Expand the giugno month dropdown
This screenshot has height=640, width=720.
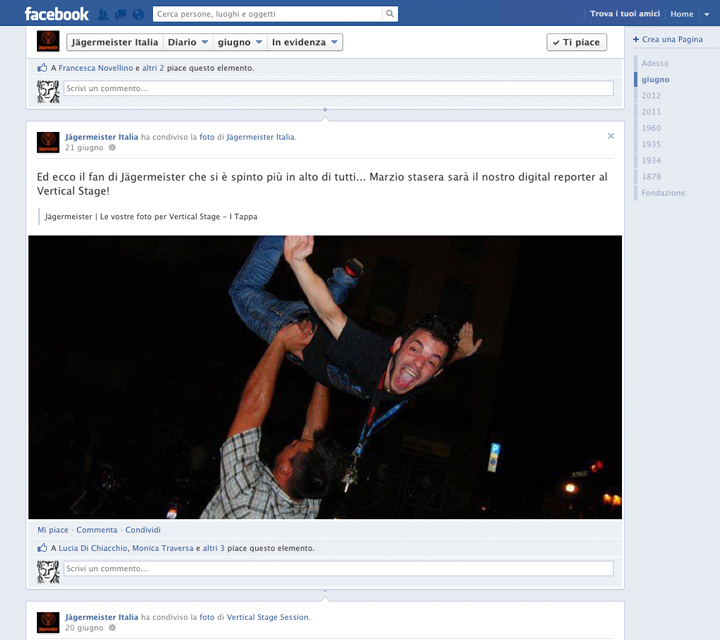click(x=240, y=42)
